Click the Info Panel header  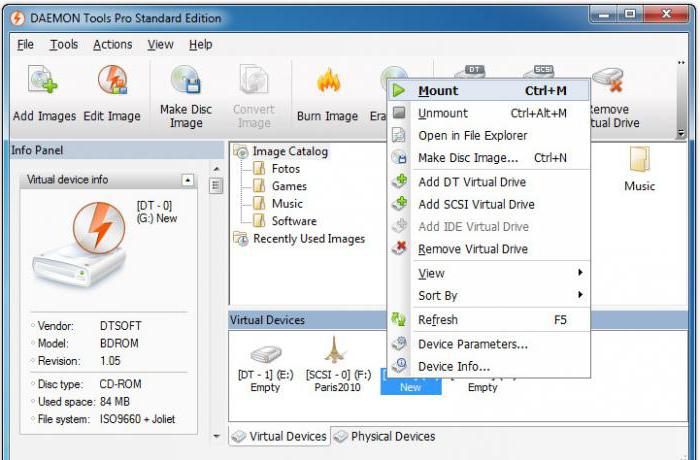tap(117, 150)
